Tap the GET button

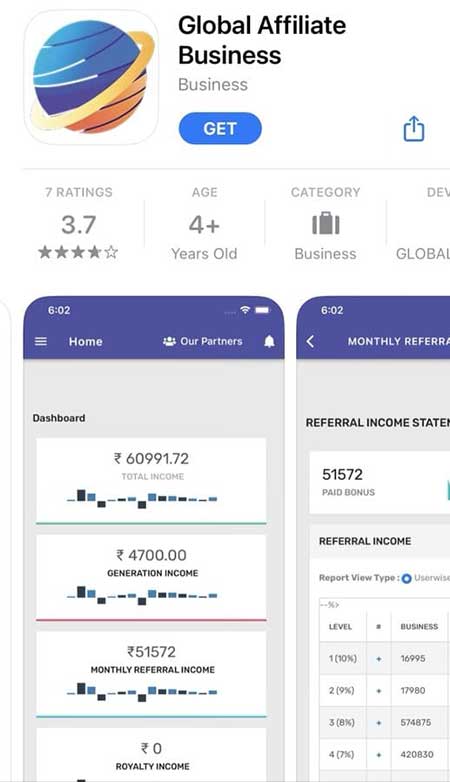220,129
